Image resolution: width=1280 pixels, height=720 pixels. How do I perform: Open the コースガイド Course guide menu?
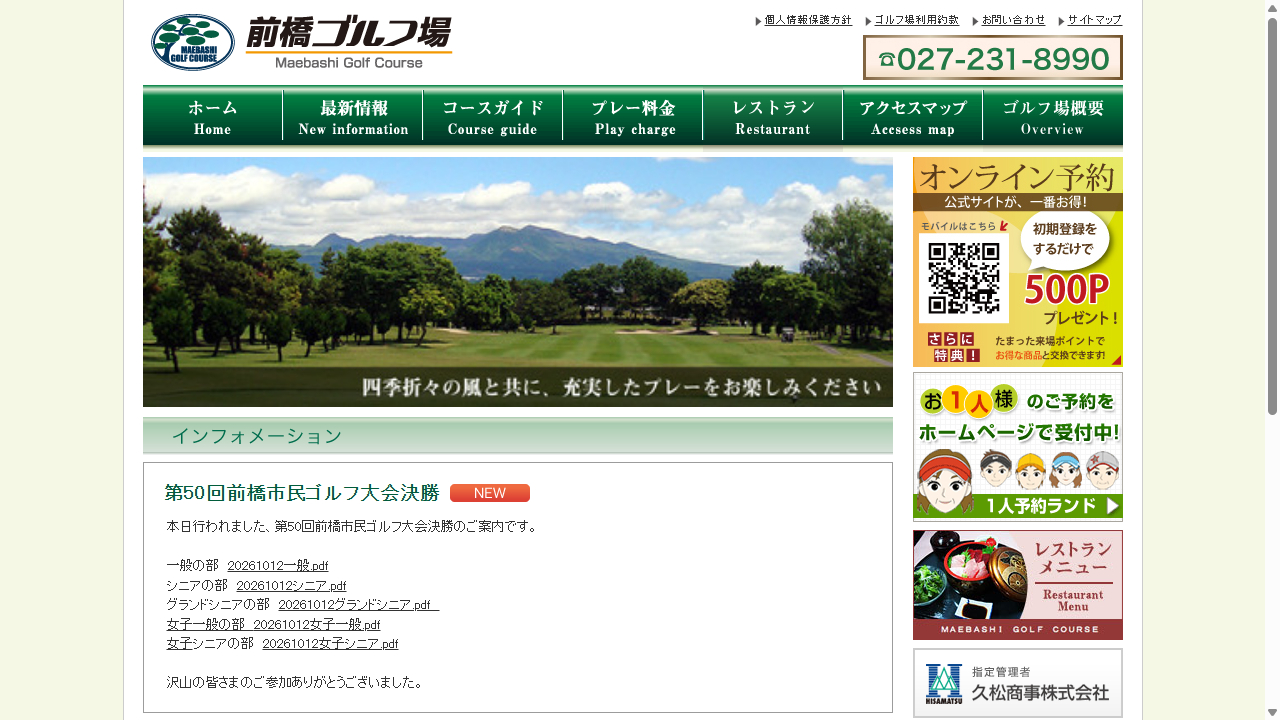[x=493, y=118]
